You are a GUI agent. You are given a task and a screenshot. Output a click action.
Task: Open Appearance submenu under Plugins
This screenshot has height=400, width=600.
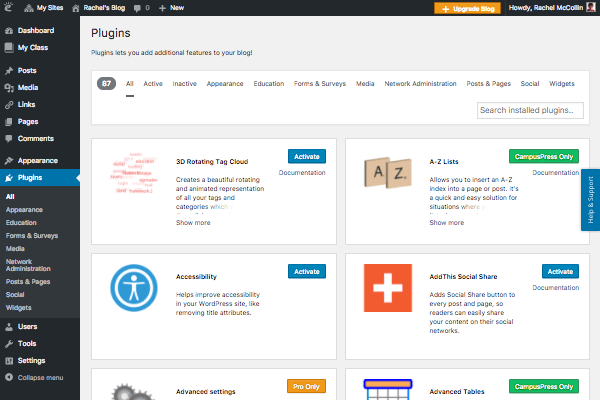click(x=24, y=210)
